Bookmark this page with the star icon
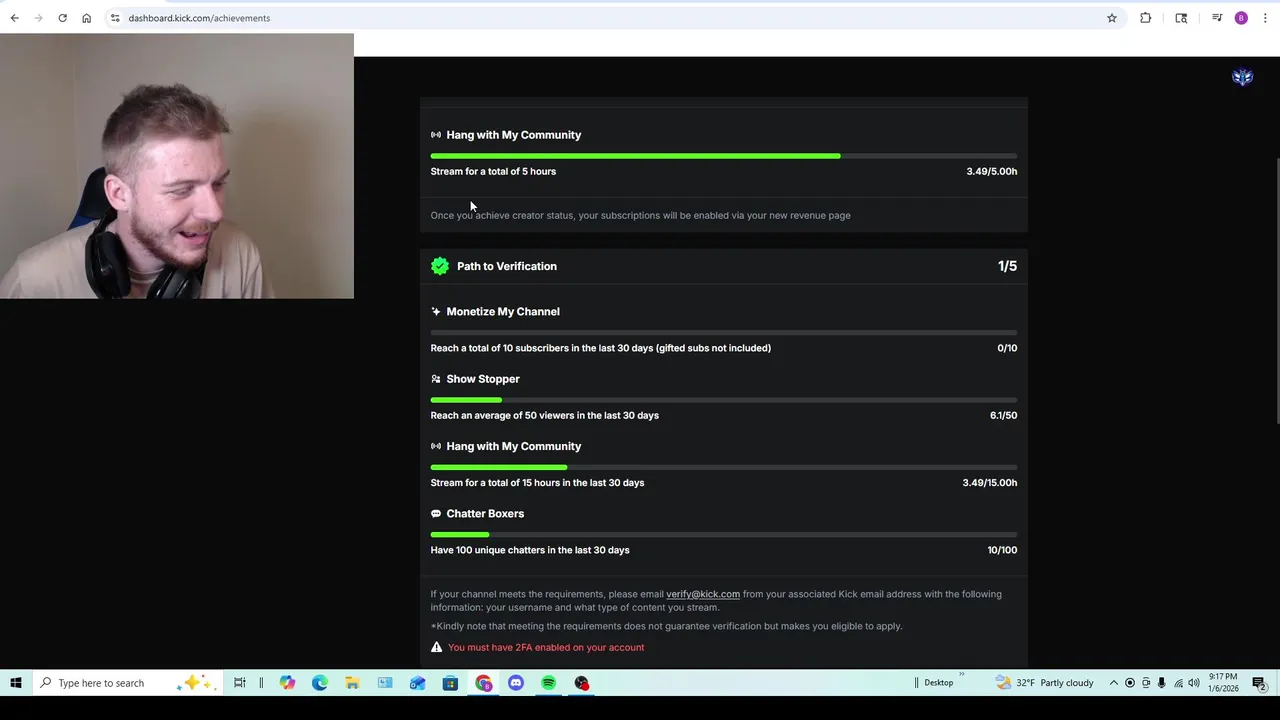Image resolution: width=1280 pixels, height=720 pixels. coord(1111,18)
